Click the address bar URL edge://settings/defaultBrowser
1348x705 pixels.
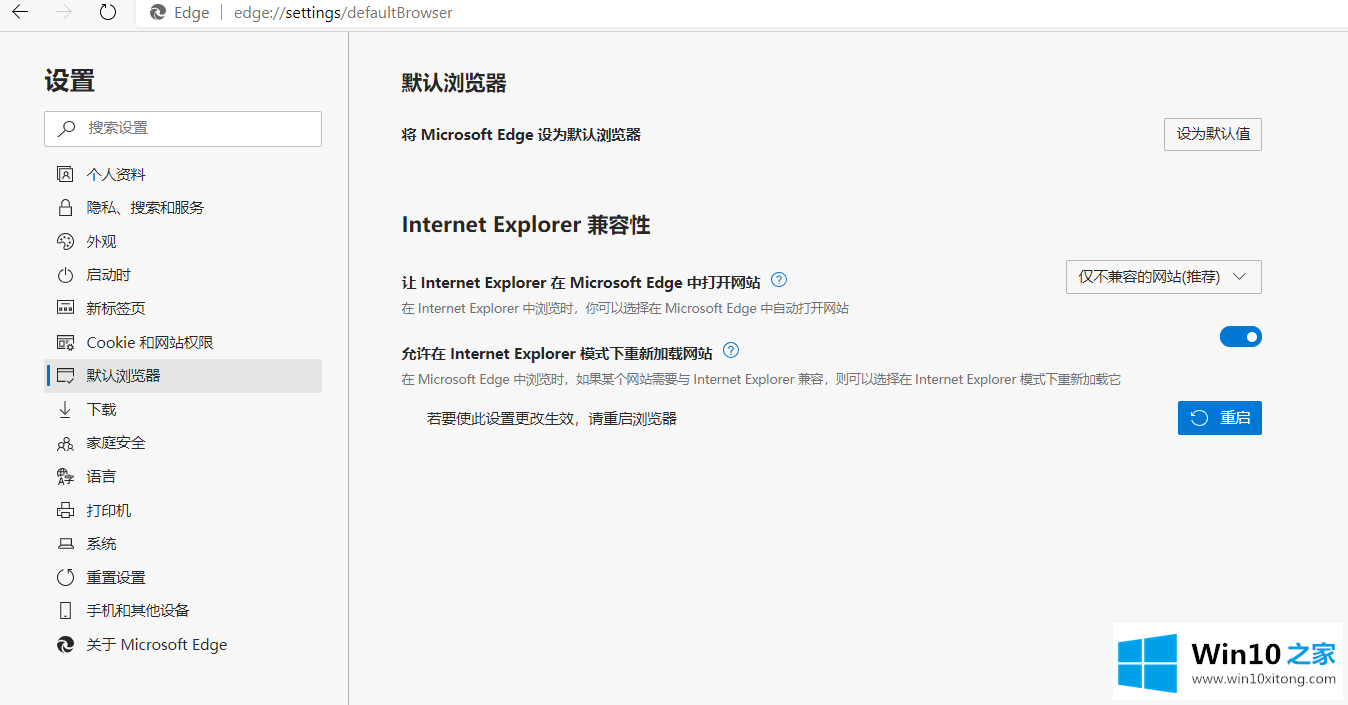(343, 13)
